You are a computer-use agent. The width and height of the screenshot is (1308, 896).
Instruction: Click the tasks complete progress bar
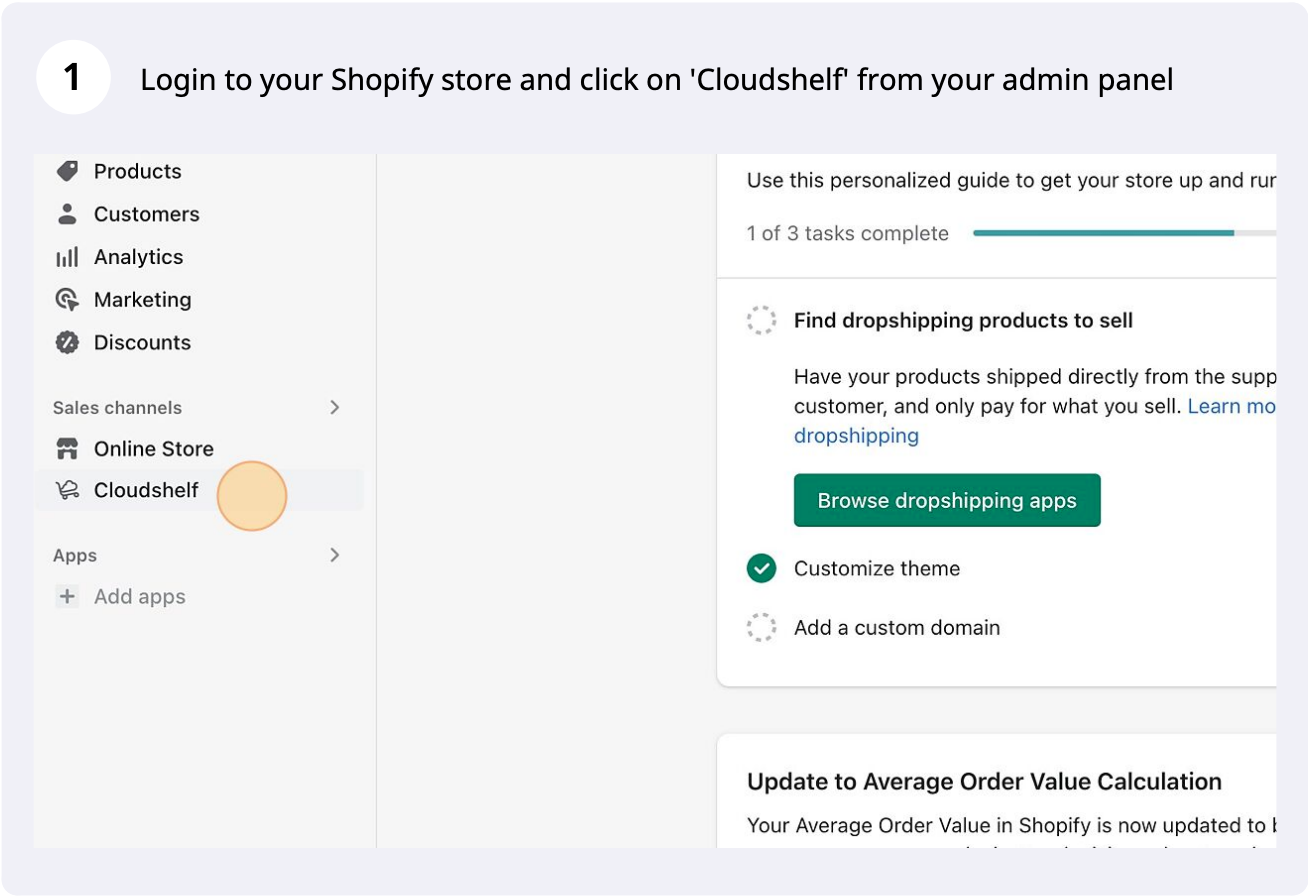(x=1124, y=233)
